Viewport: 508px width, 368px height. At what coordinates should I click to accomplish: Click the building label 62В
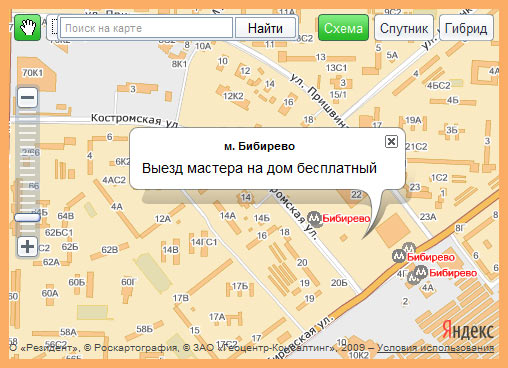pos(110,249)
